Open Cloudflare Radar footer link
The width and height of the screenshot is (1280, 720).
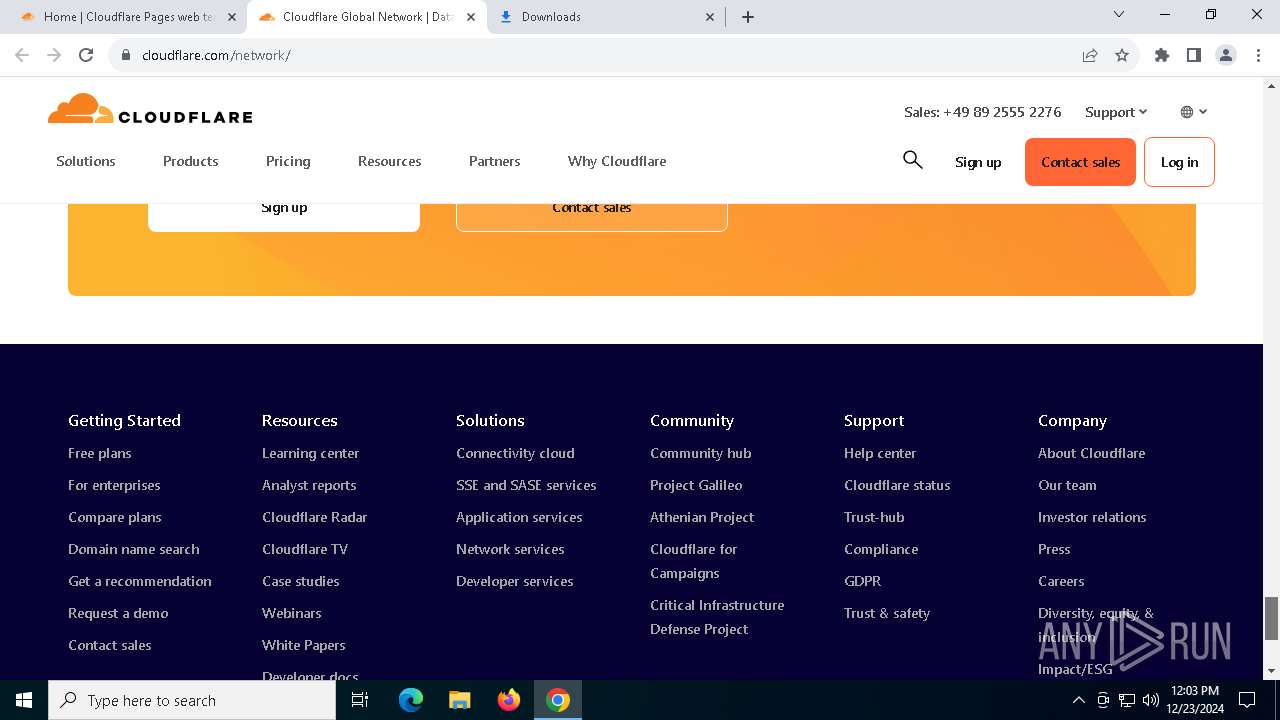pyautogui.click(x=315, y=517)
